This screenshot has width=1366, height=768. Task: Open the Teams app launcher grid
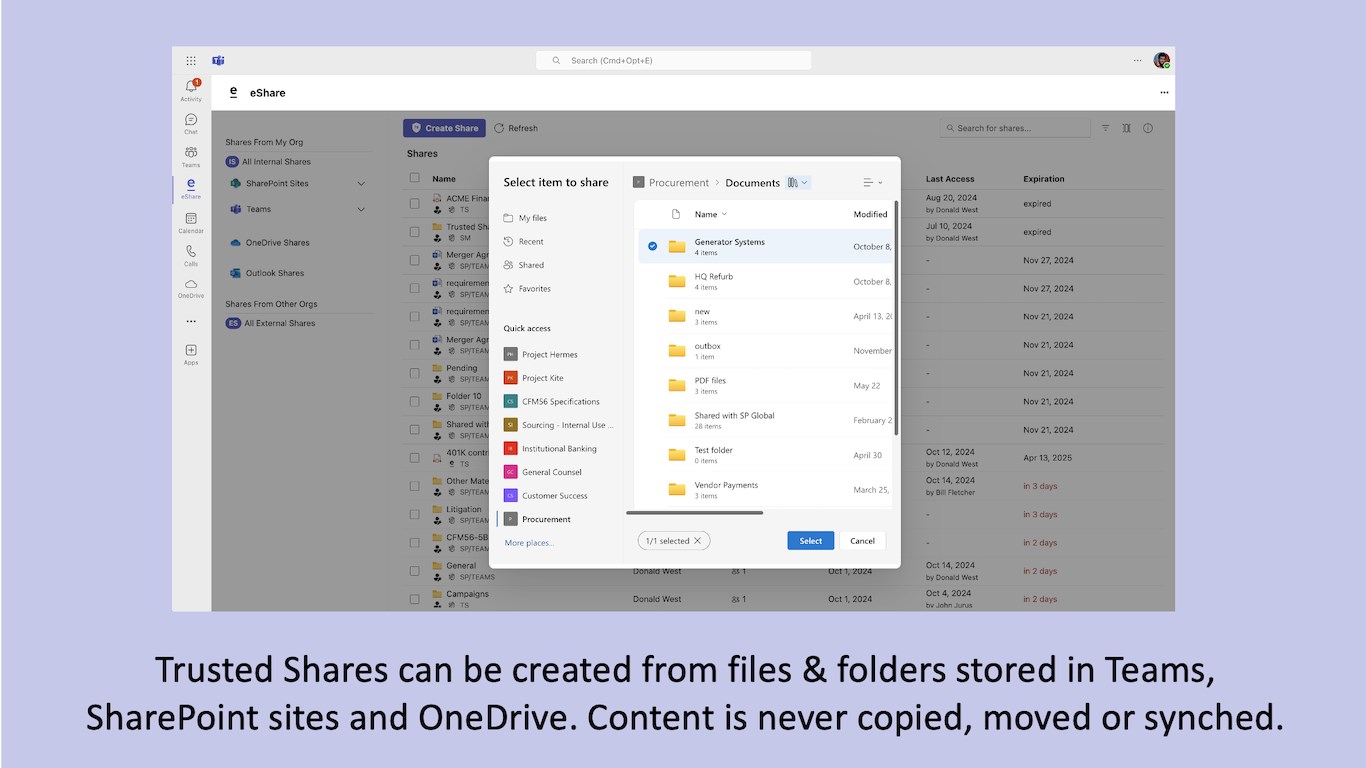click(191, 61)
